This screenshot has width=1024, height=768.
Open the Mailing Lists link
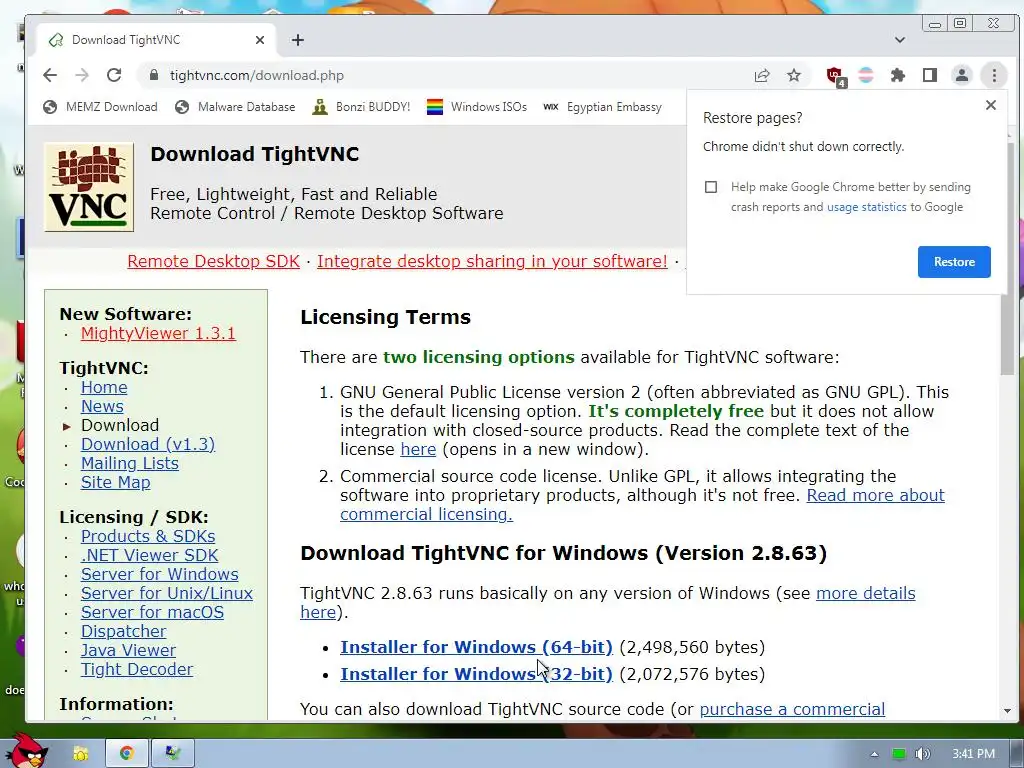[x=130, y=463]
